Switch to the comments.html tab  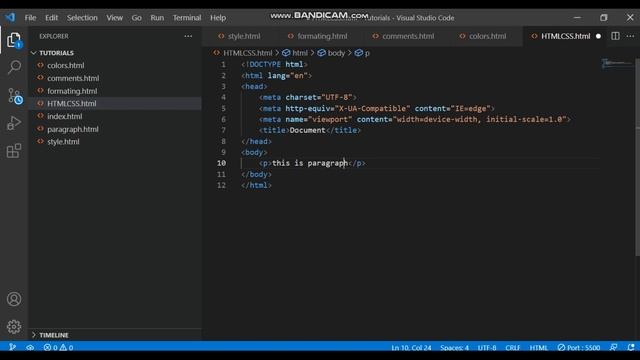(x=403, y=36)
